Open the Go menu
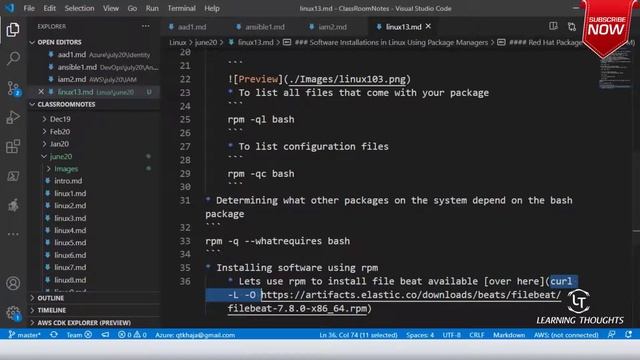640x360 pixels. [132, 8]
